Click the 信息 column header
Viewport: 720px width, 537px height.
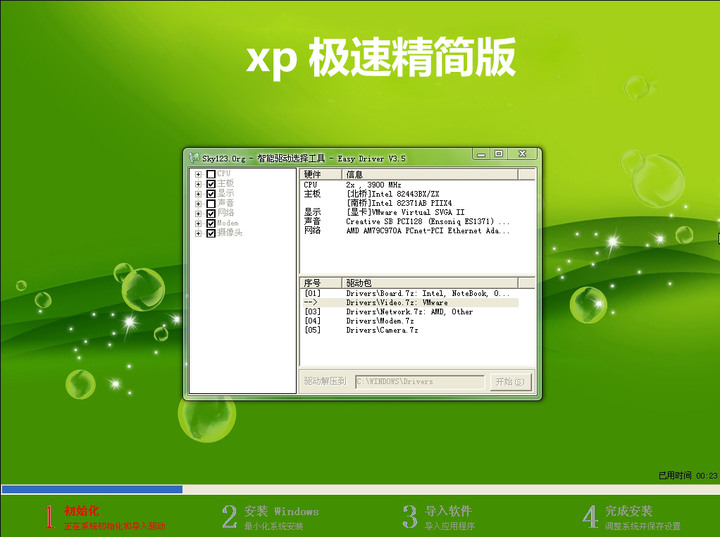point(430,174)
